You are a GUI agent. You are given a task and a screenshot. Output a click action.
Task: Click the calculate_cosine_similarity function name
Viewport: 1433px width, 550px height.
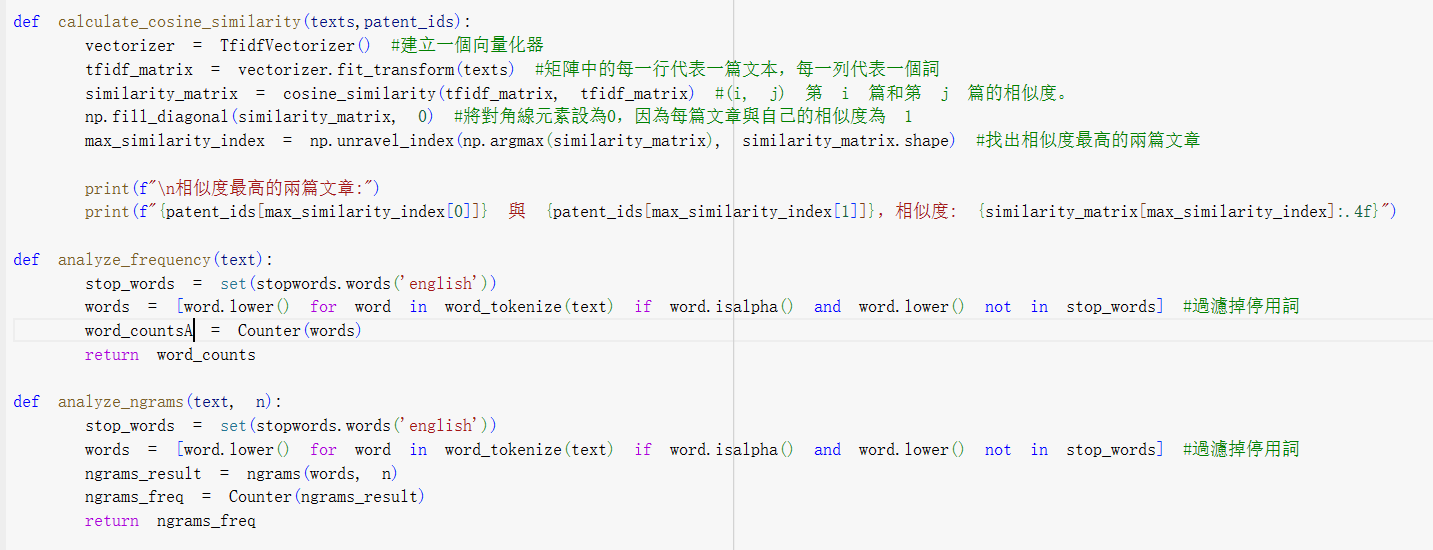pyautogui.click(x=179, y=21)
